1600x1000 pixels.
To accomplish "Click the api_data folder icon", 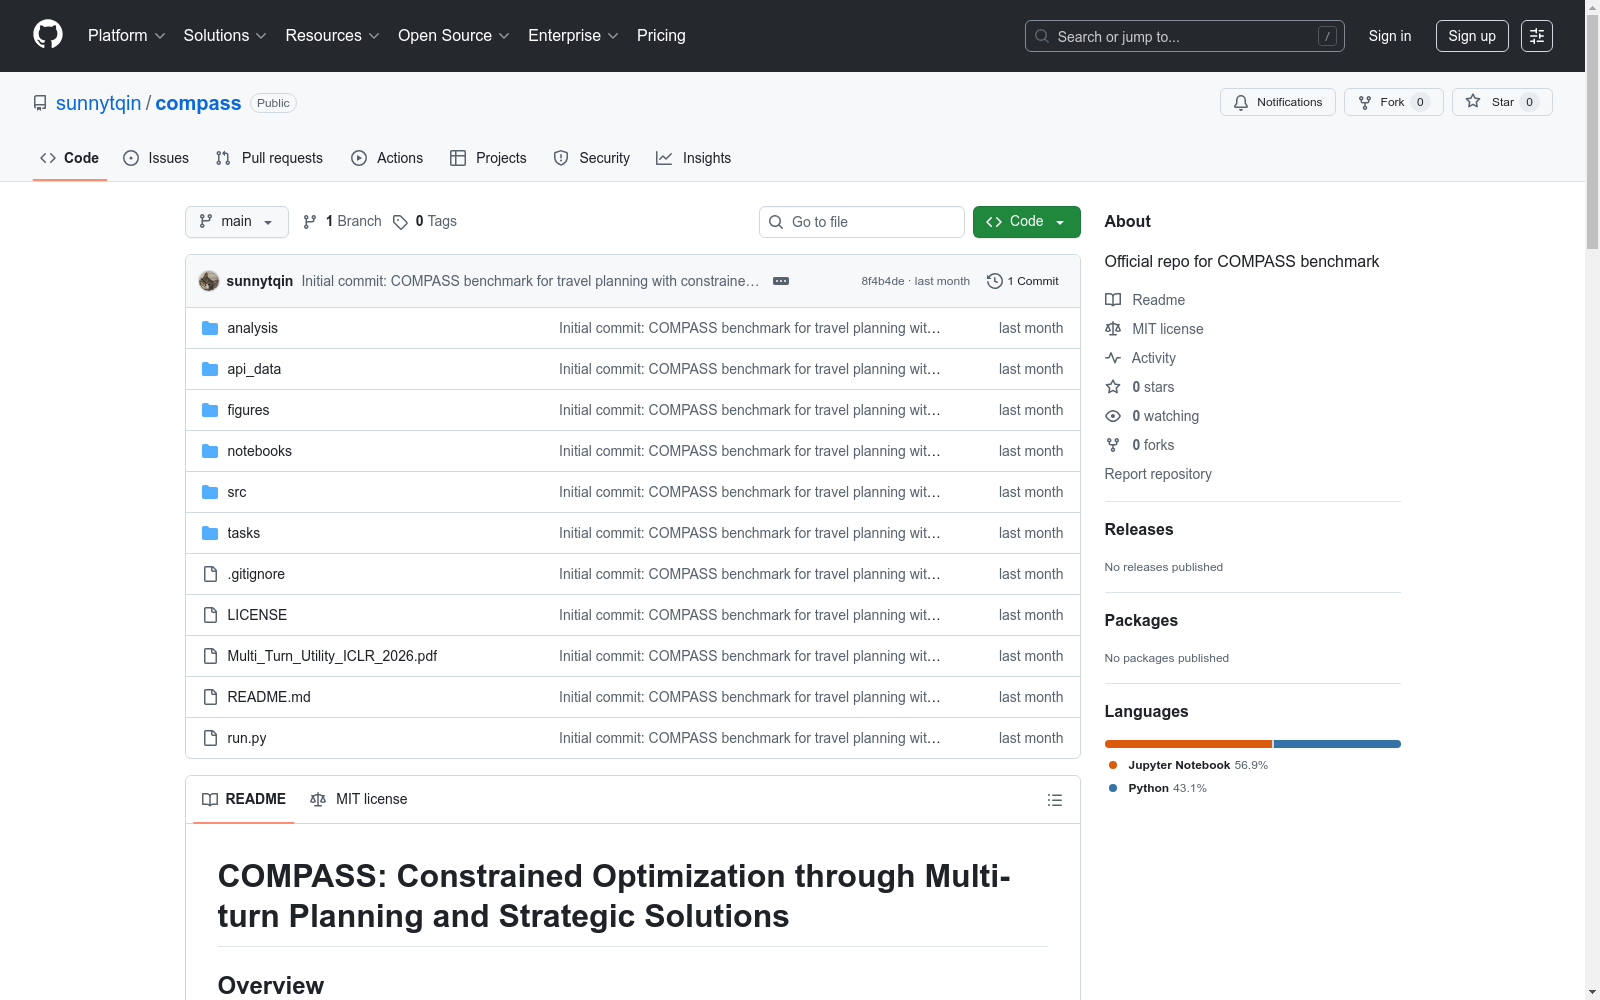I will (210, 369).
